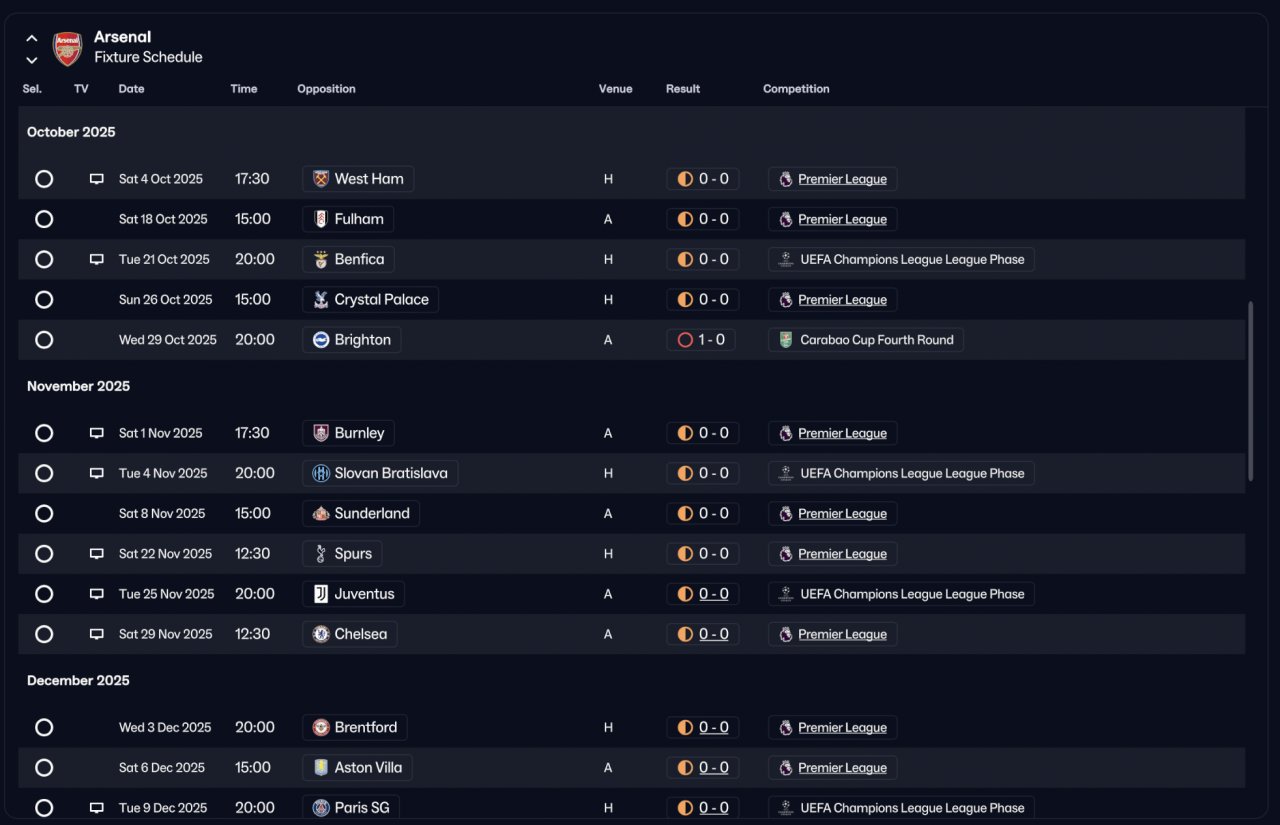Image resolution: width=1280 pixels, height=825 pixels.
Task: Click the down chevron beside Arsenal crest
Action: pyautogui.click(x=32, y=60)
